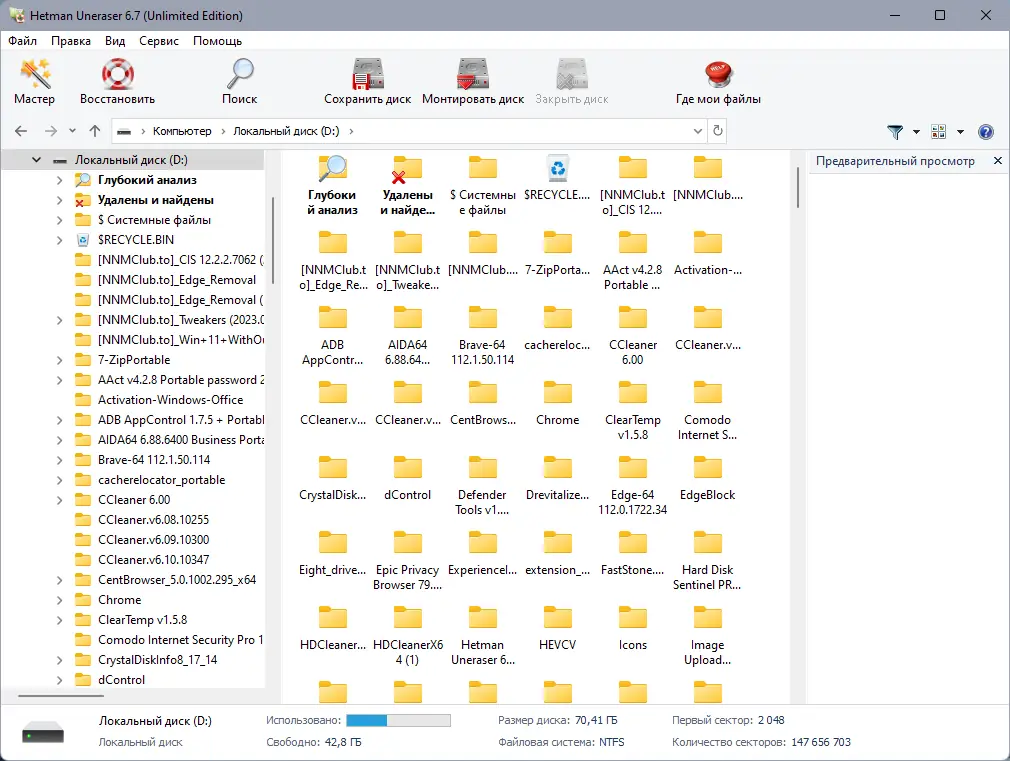Screen dimensions: 1010x761
Task: Select CrystalDiskInfo8_17_14 in the tree
Action: click(157, 659)
